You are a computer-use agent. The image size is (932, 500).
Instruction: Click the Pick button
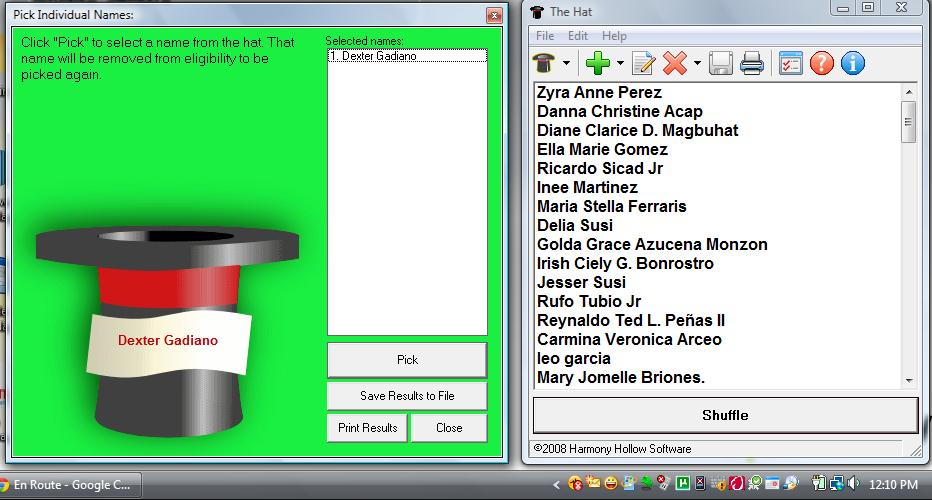pos(407,360)
